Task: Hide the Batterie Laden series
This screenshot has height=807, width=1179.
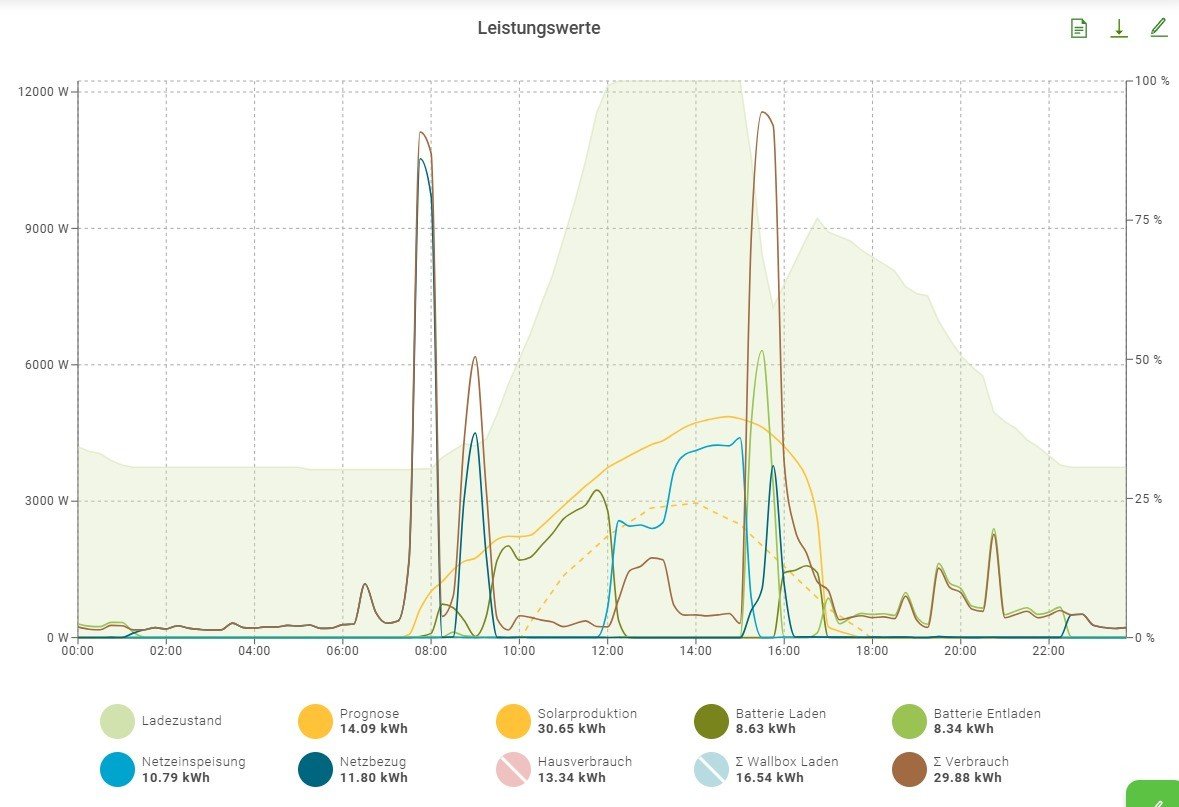Action: point(711,721)
